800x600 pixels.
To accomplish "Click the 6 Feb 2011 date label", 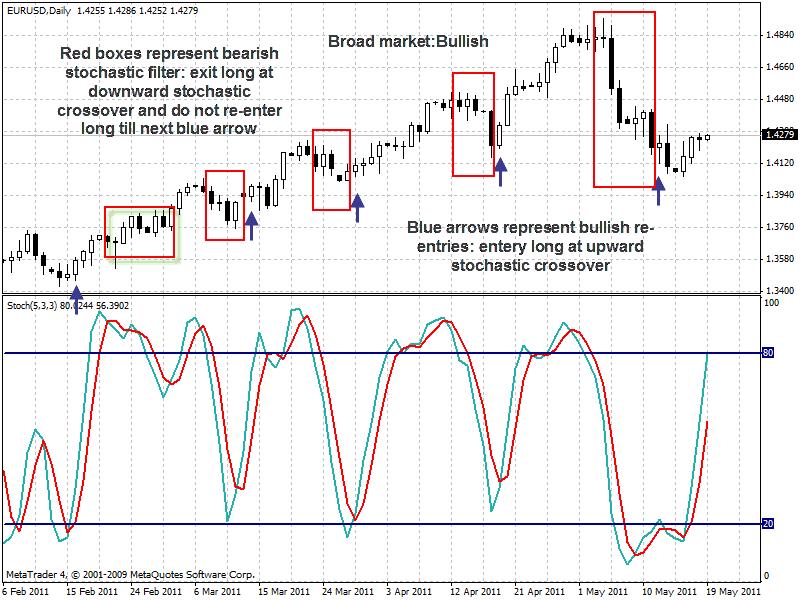I will click(25, 591).
